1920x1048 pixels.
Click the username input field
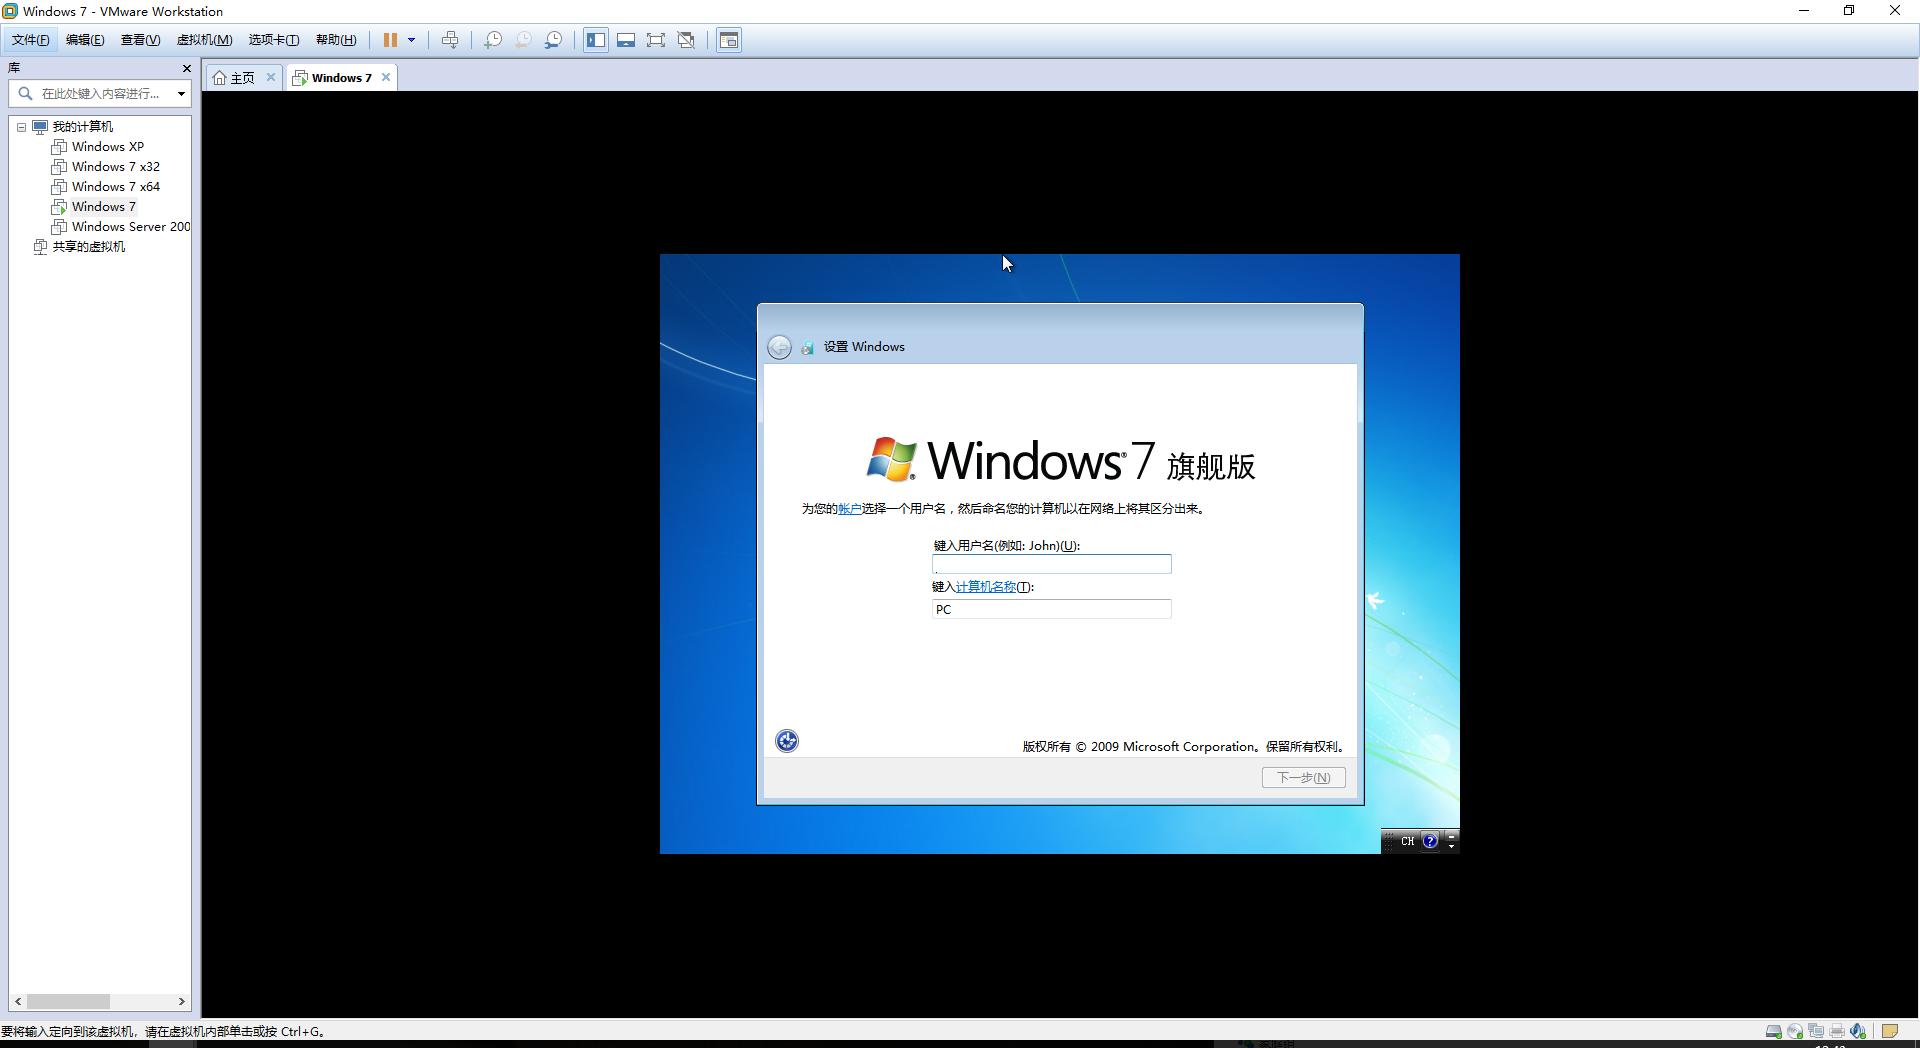coord(1051,564)
